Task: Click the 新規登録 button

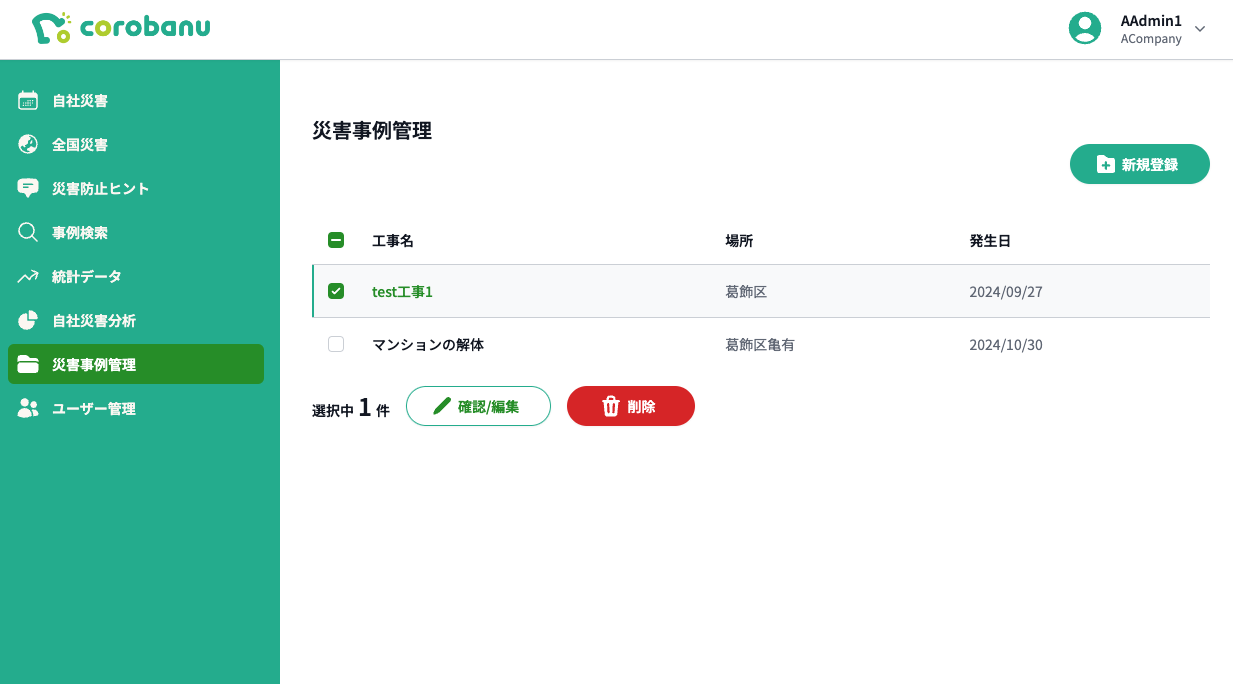Action: 1139,163
